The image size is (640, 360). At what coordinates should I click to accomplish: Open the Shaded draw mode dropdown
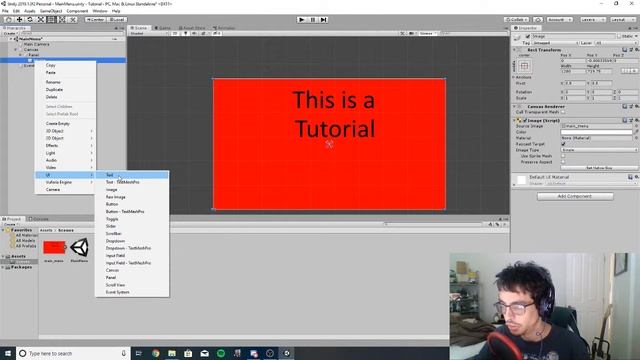(x=149, y=33)
